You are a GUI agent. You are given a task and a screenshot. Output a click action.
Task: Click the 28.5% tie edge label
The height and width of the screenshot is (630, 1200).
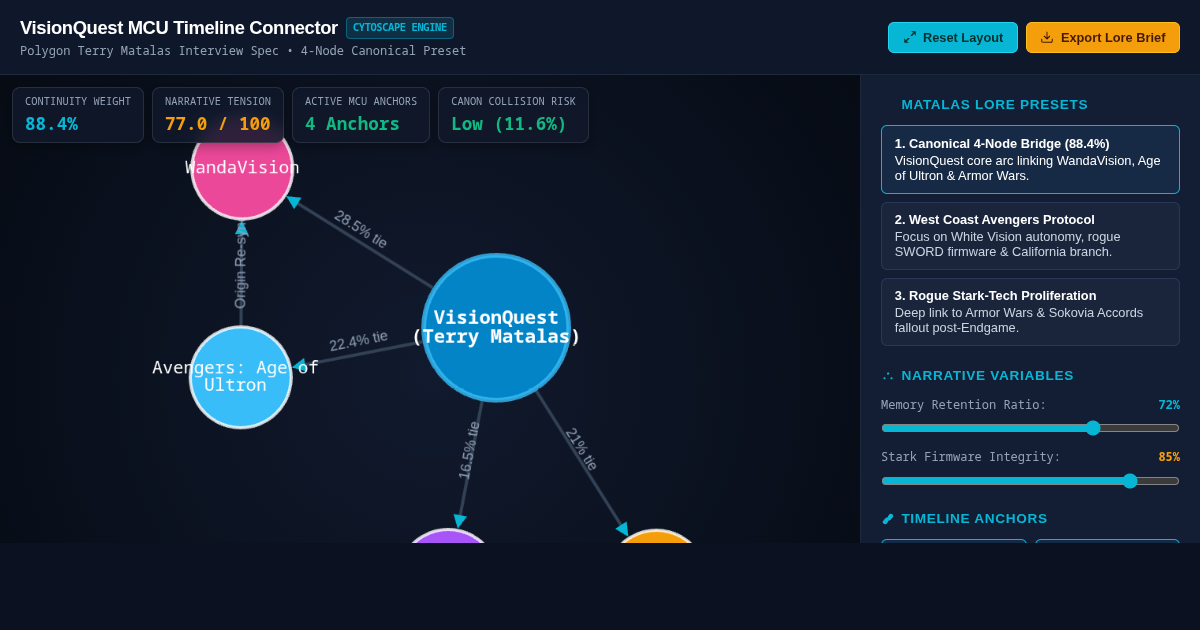[x=360, y=229]
